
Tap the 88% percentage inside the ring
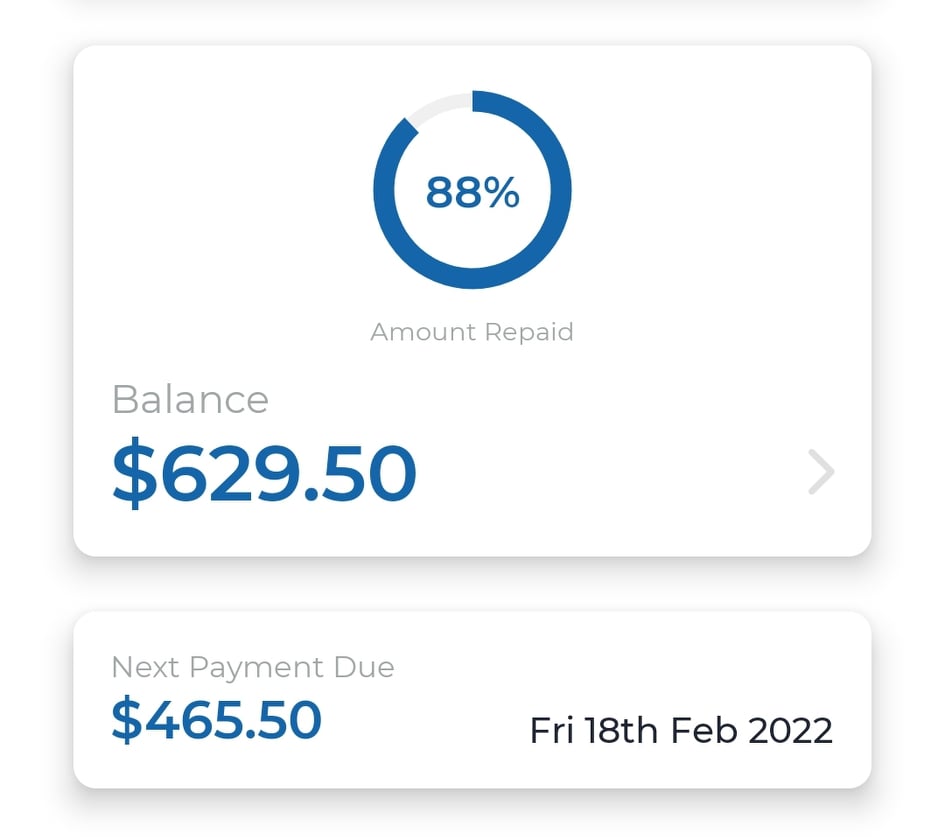[x=472, y=193]
